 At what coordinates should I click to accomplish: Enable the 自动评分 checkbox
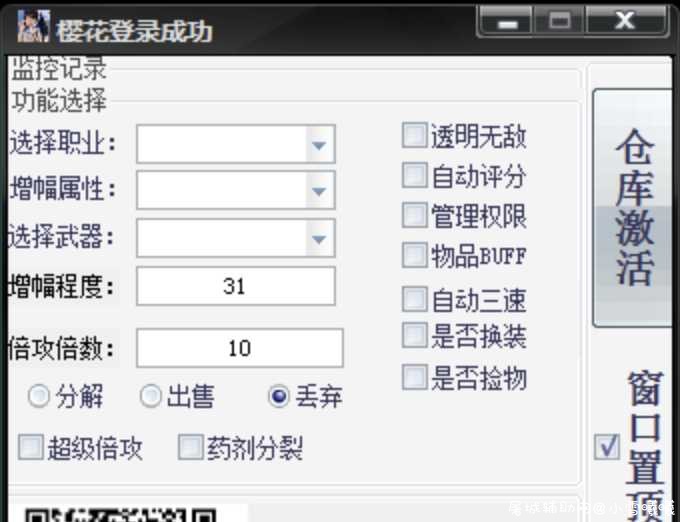pyautogui.click(x=415, y=175)
